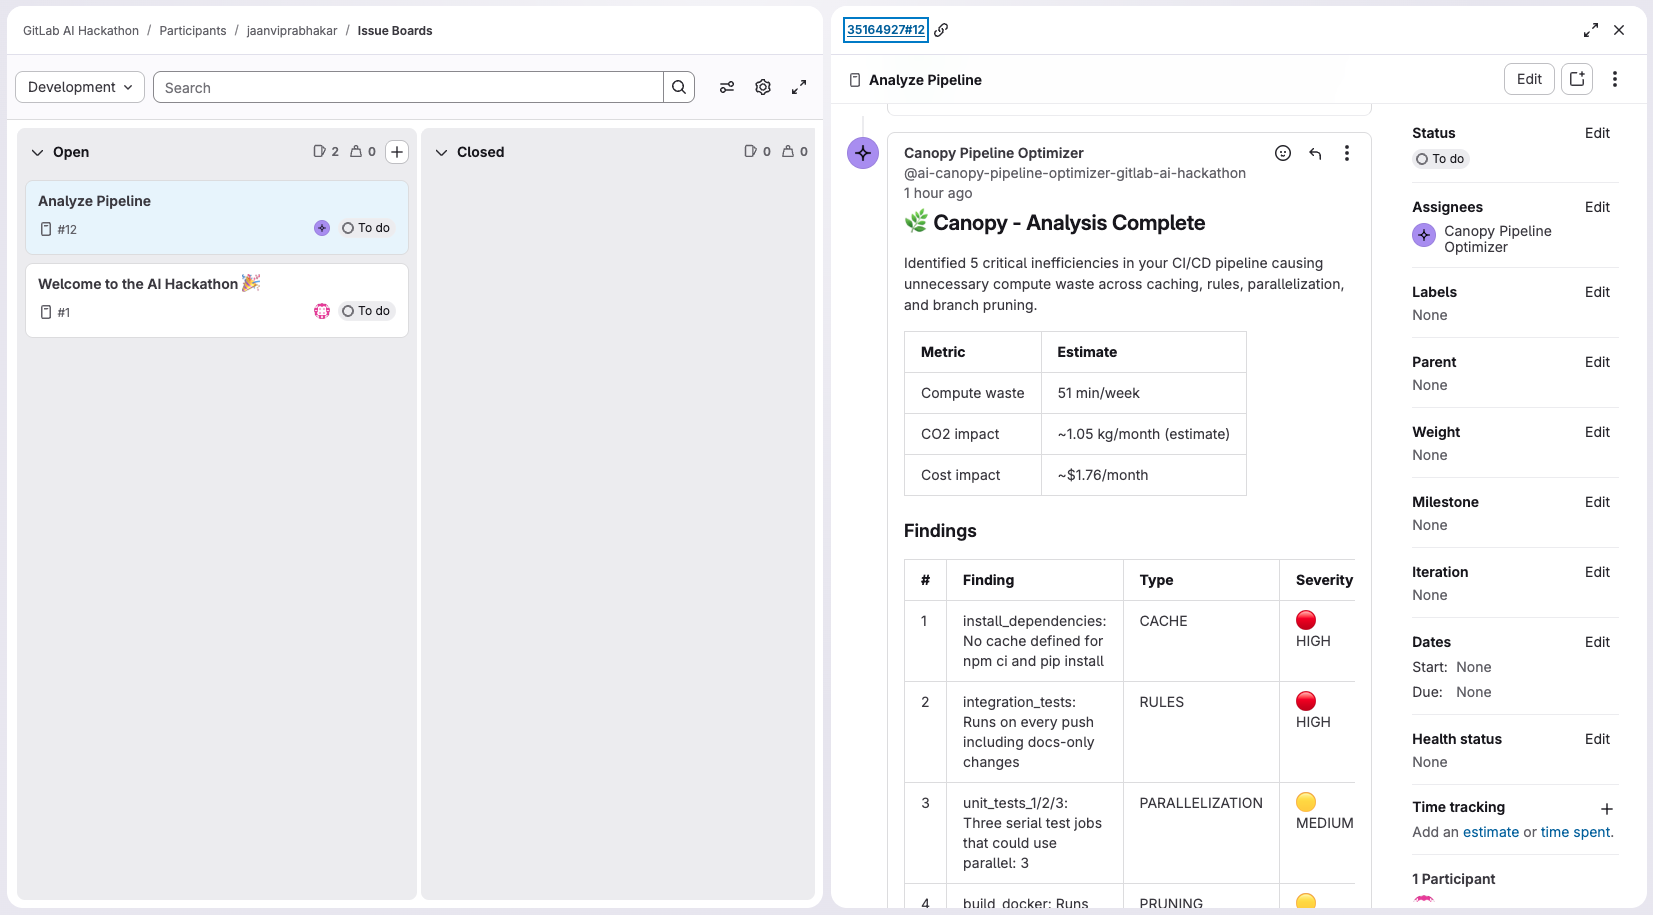Viewport: 1653px width, 915px height.
Task: Edit the Parent field
Action: (x=1597, y=362)
